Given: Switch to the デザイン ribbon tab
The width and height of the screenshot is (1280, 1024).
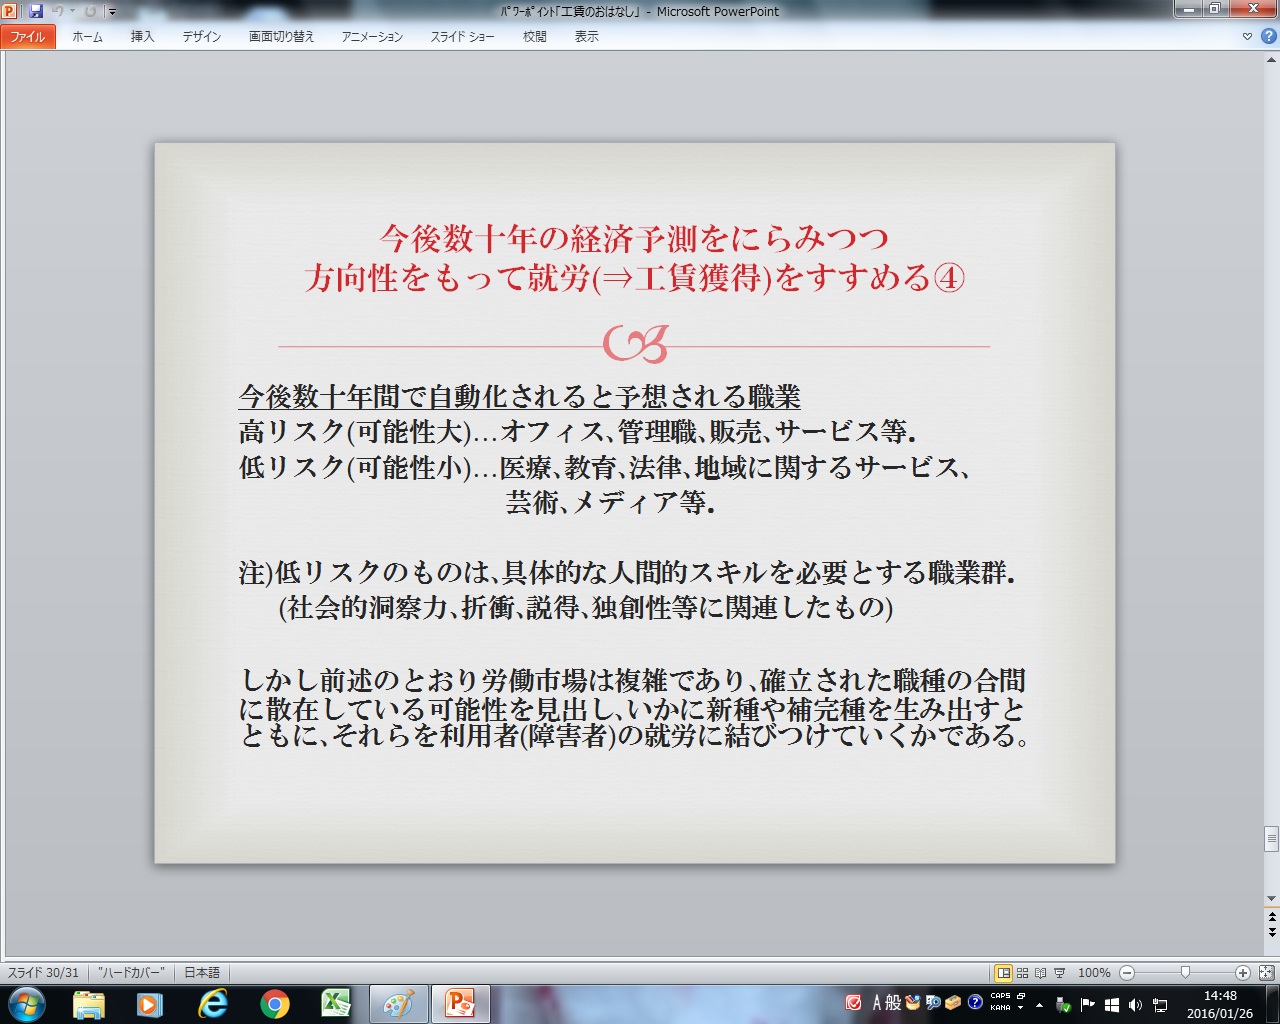Looking at the screenshot, I should coord(201,37).
